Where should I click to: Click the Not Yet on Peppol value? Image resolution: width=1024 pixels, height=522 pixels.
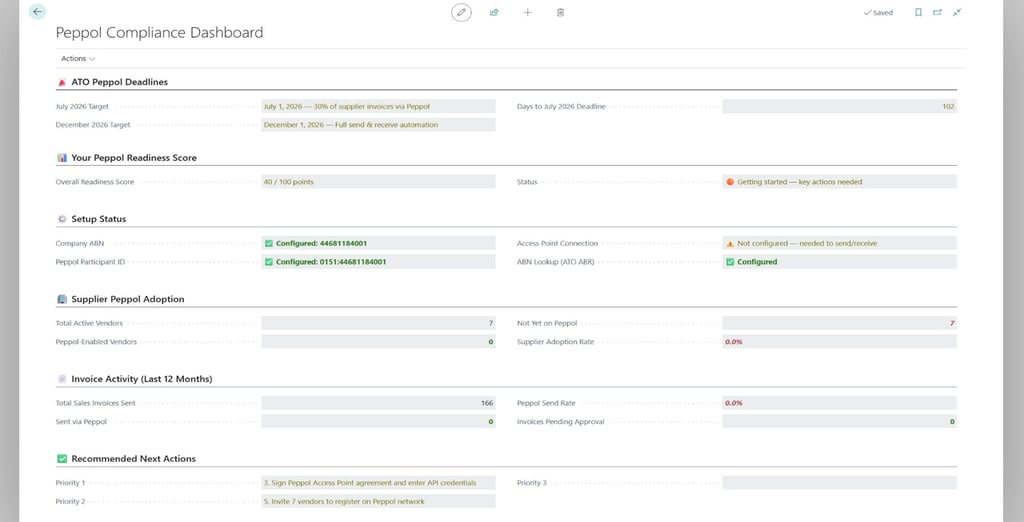[x=839, y=323]
